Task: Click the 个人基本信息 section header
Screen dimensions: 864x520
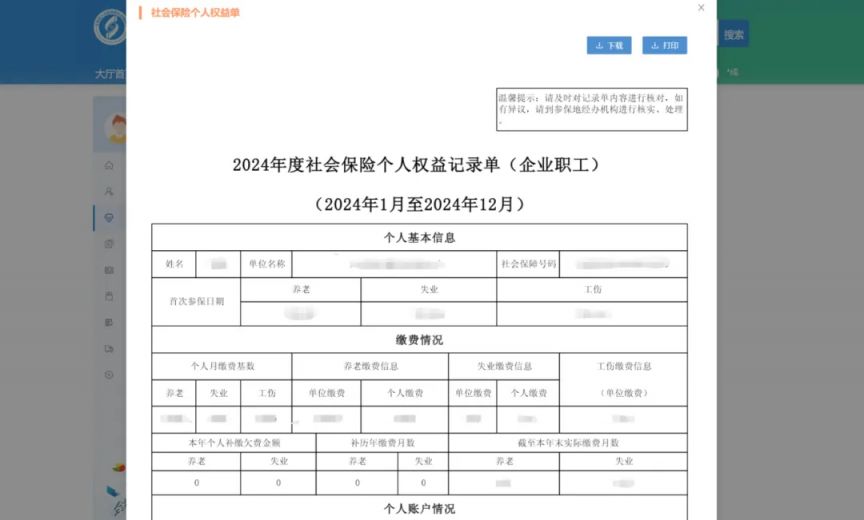Action: [x=419, y=238]
